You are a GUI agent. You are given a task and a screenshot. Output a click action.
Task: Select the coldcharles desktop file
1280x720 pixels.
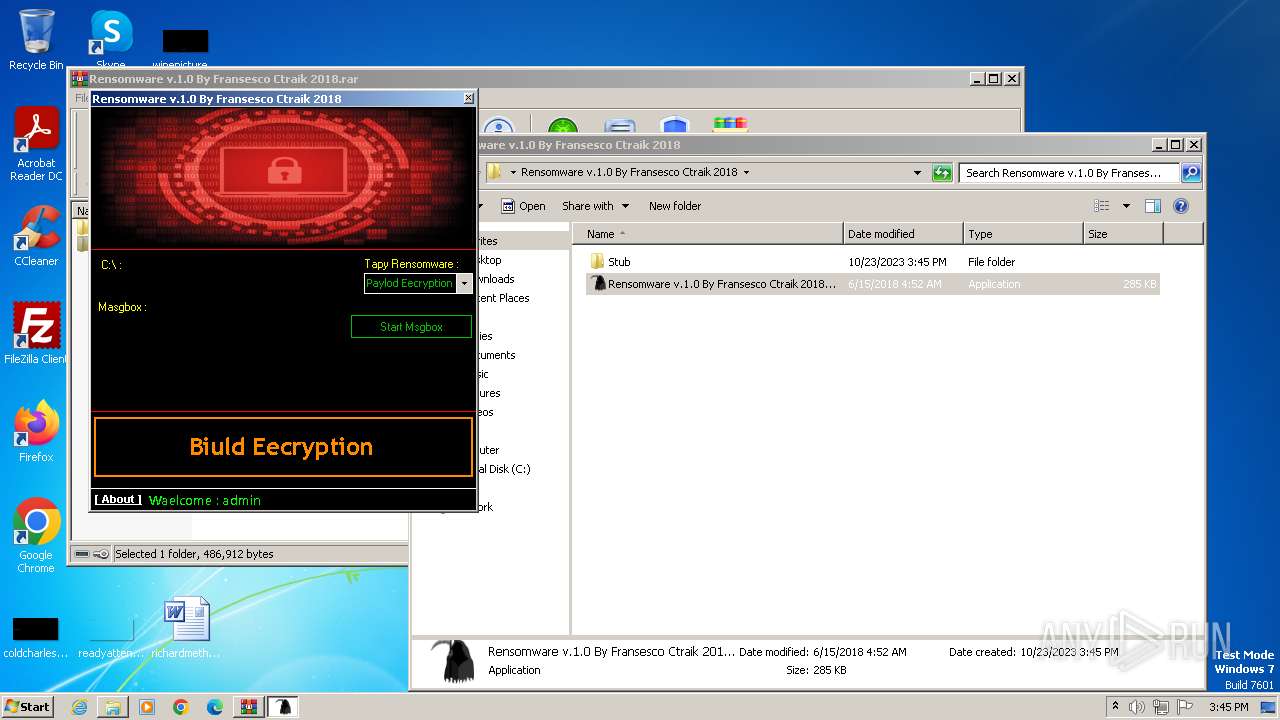coord(36,636)
